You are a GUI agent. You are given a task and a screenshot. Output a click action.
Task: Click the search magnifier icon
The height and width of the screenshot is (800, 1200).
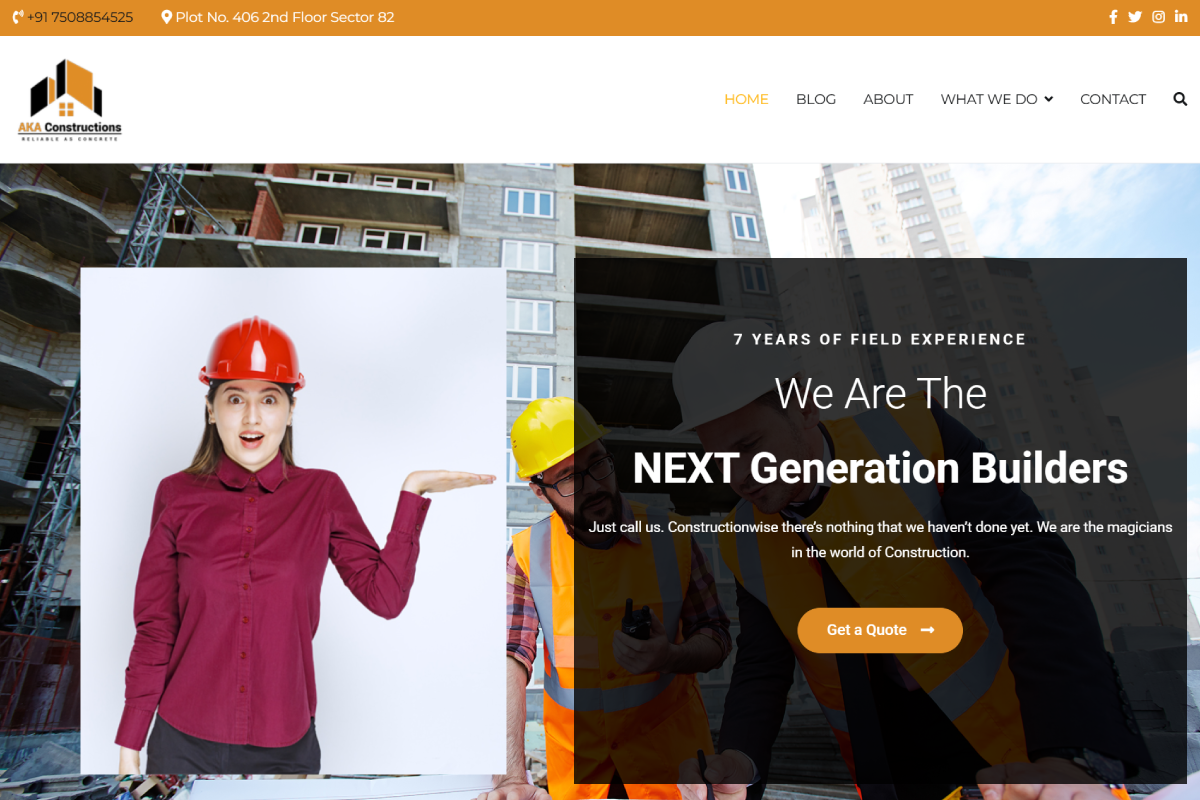point(1180,99)
